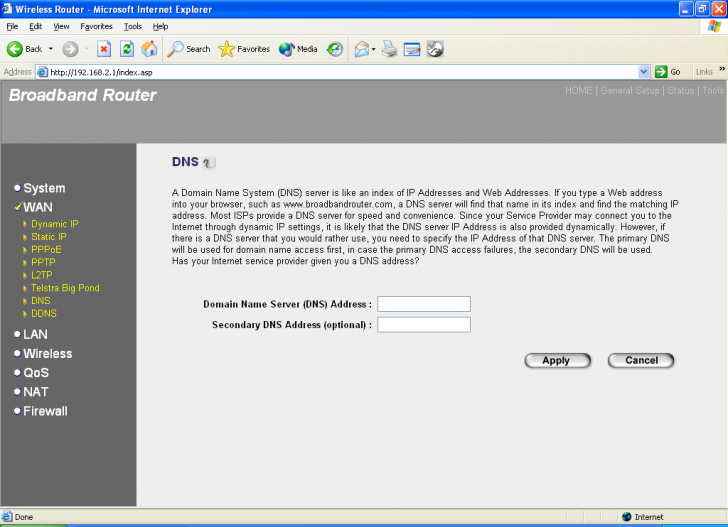Select NAT in the sidebar
The image size is (728, 527).
point(36,392)
